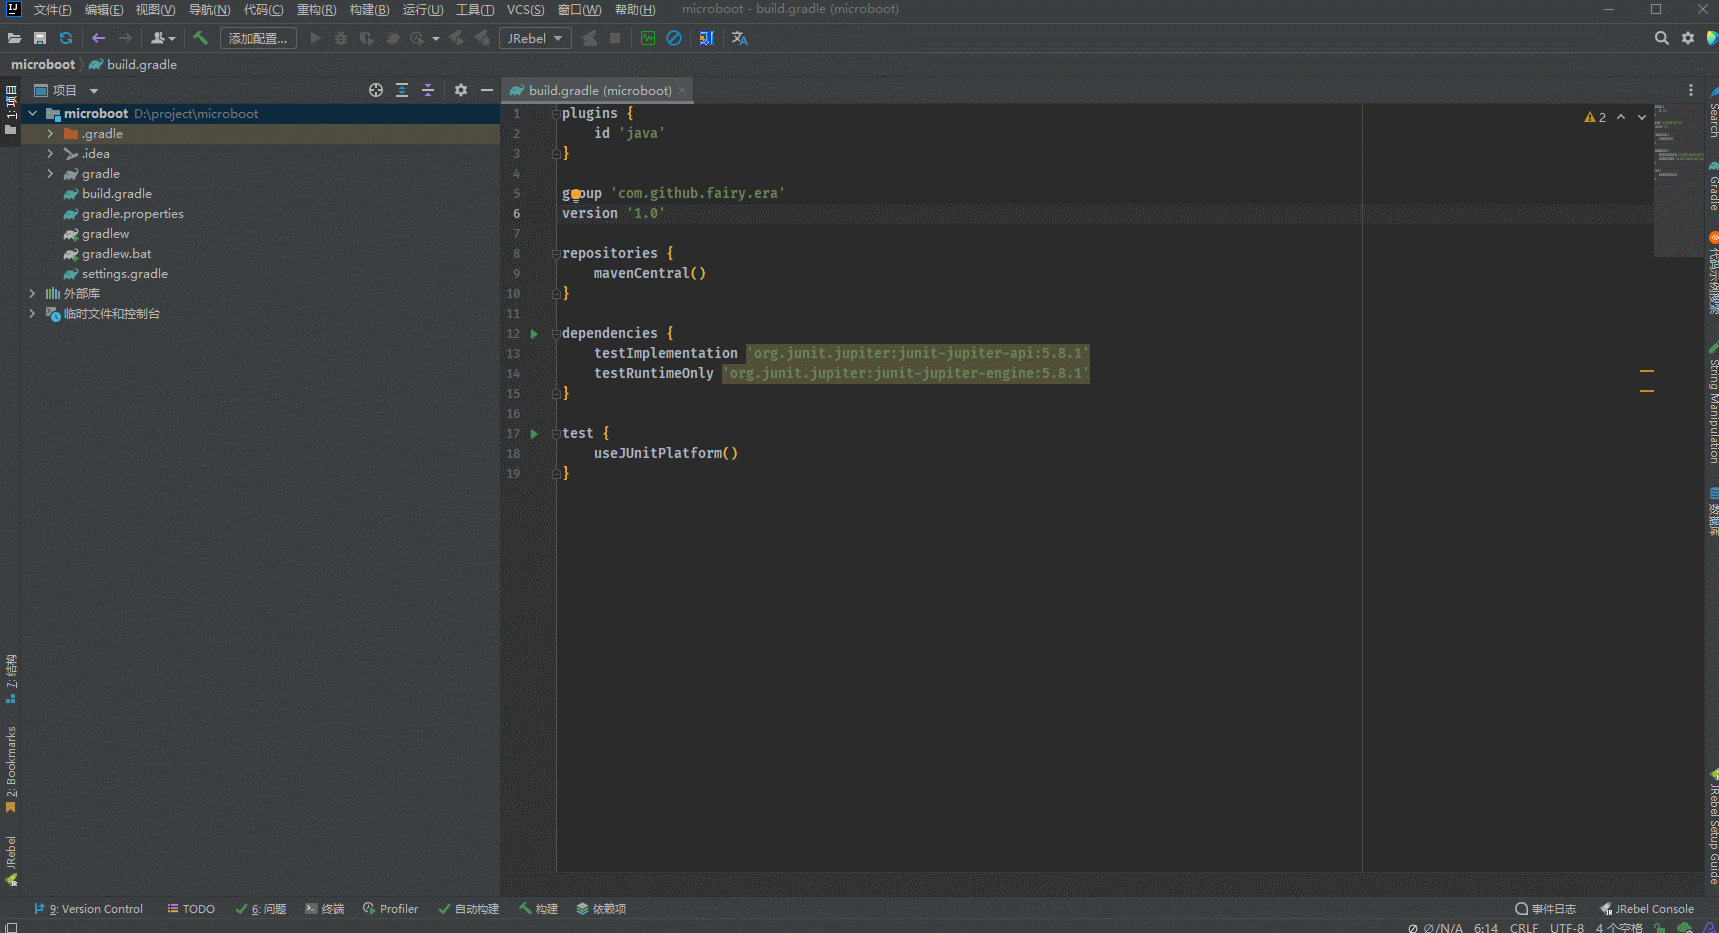Viewport: 1719px width, 933px height.
Task: Open the VCS(S) menu
Action: 525,10
